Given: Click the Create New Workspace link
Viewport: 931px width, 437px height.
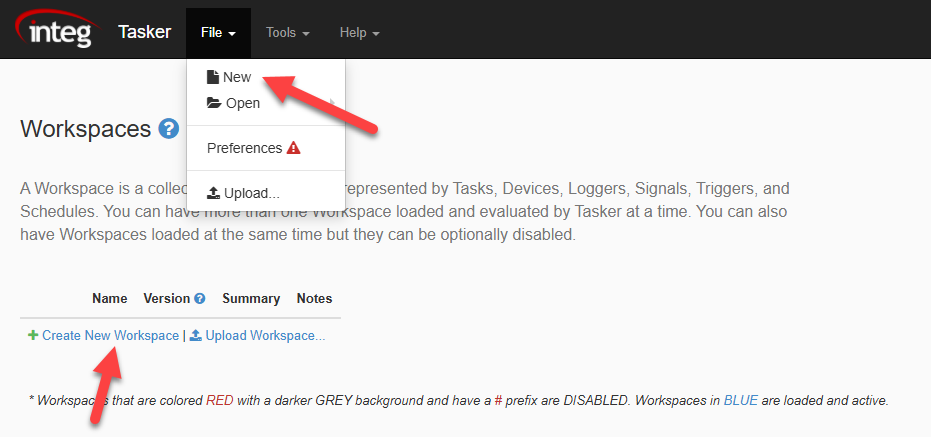Looking at the screenshot, I should [x=110, y=336].
